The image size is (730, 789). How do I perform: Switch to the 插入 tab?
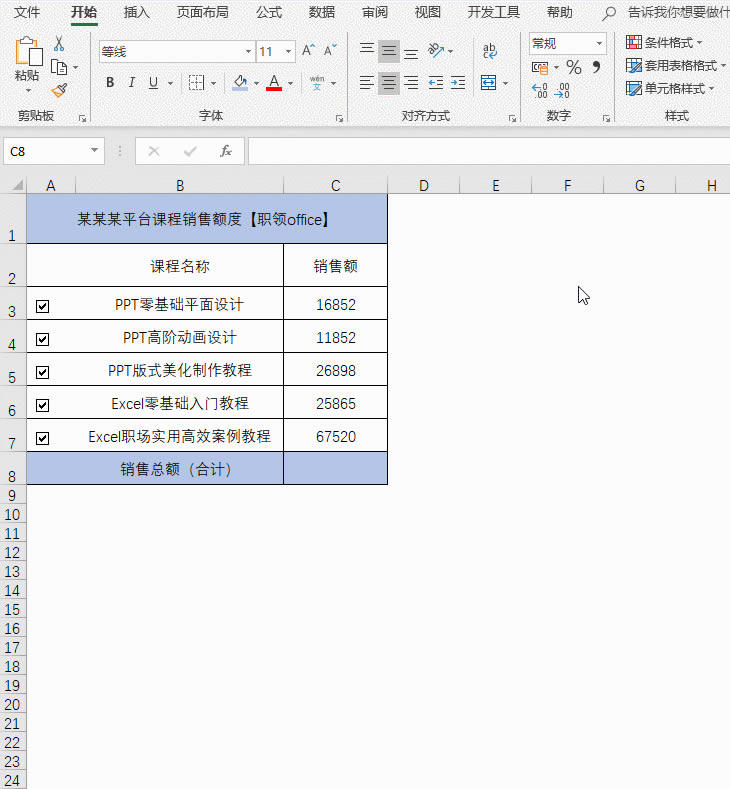pos(136,12)
